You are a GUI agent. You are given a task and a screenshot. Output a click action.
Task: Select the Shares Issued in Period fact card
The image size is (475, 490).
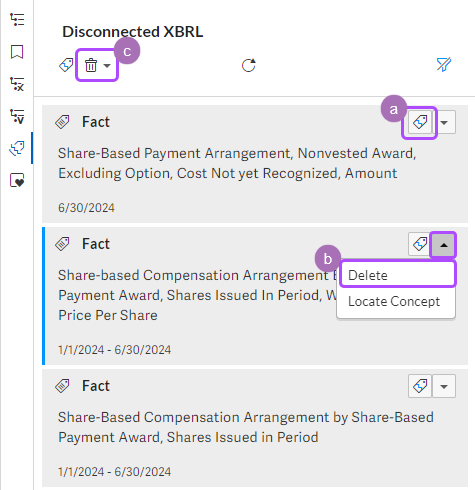255,428
